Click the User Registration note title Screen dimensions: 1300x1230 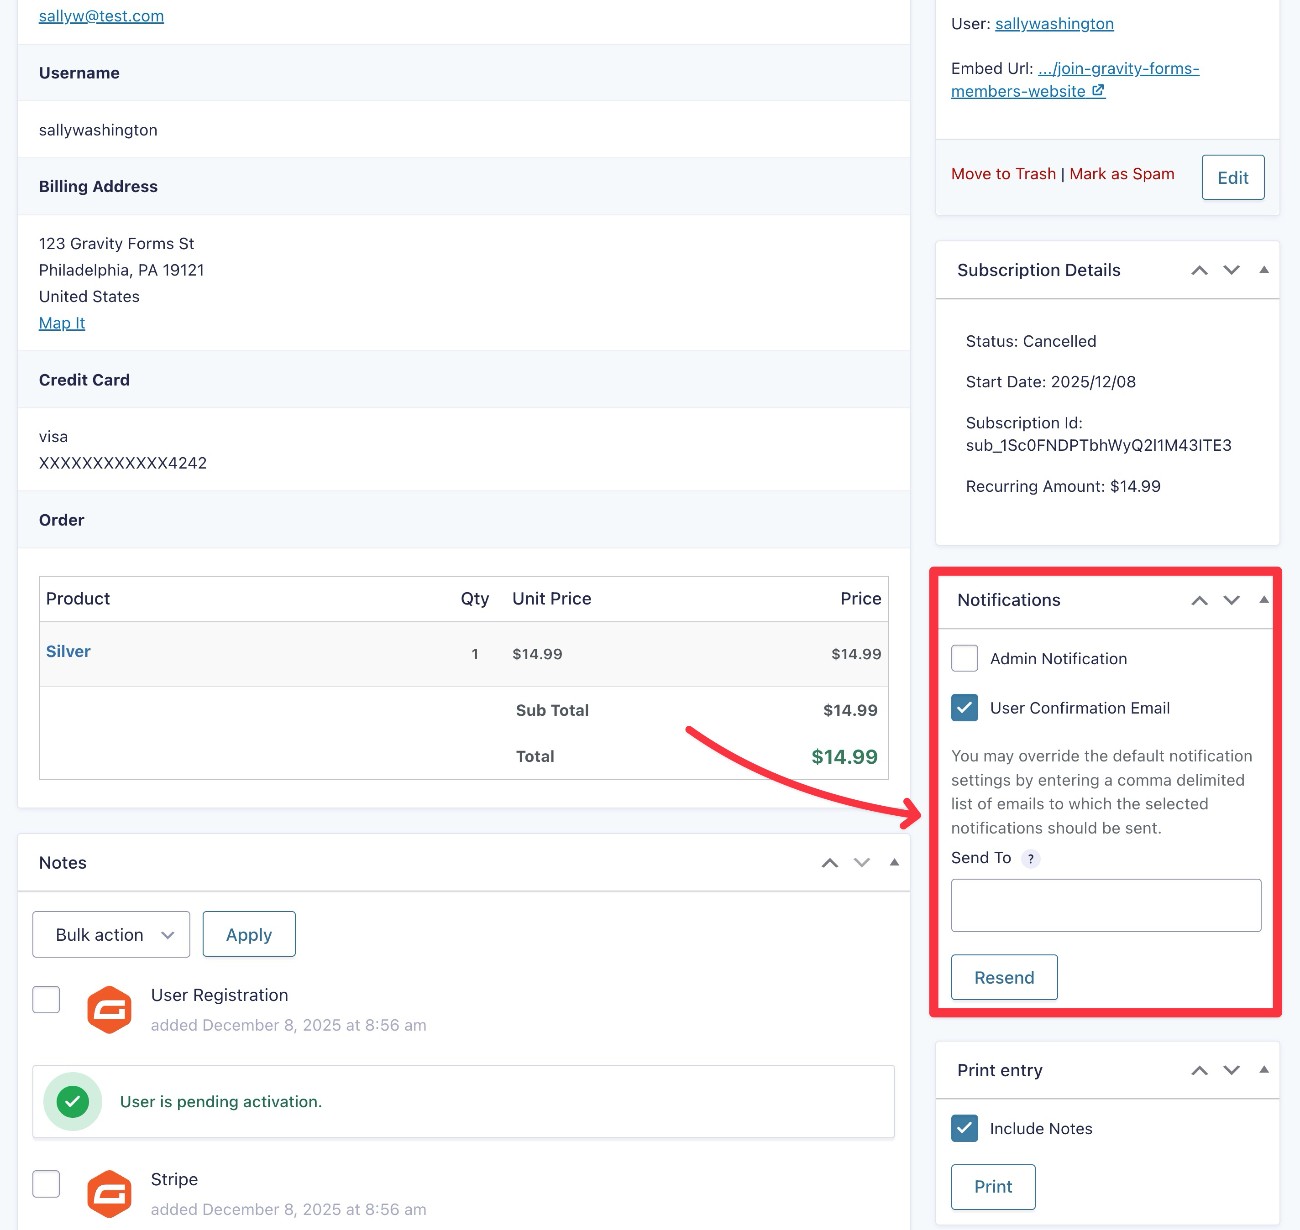[219, 995]
